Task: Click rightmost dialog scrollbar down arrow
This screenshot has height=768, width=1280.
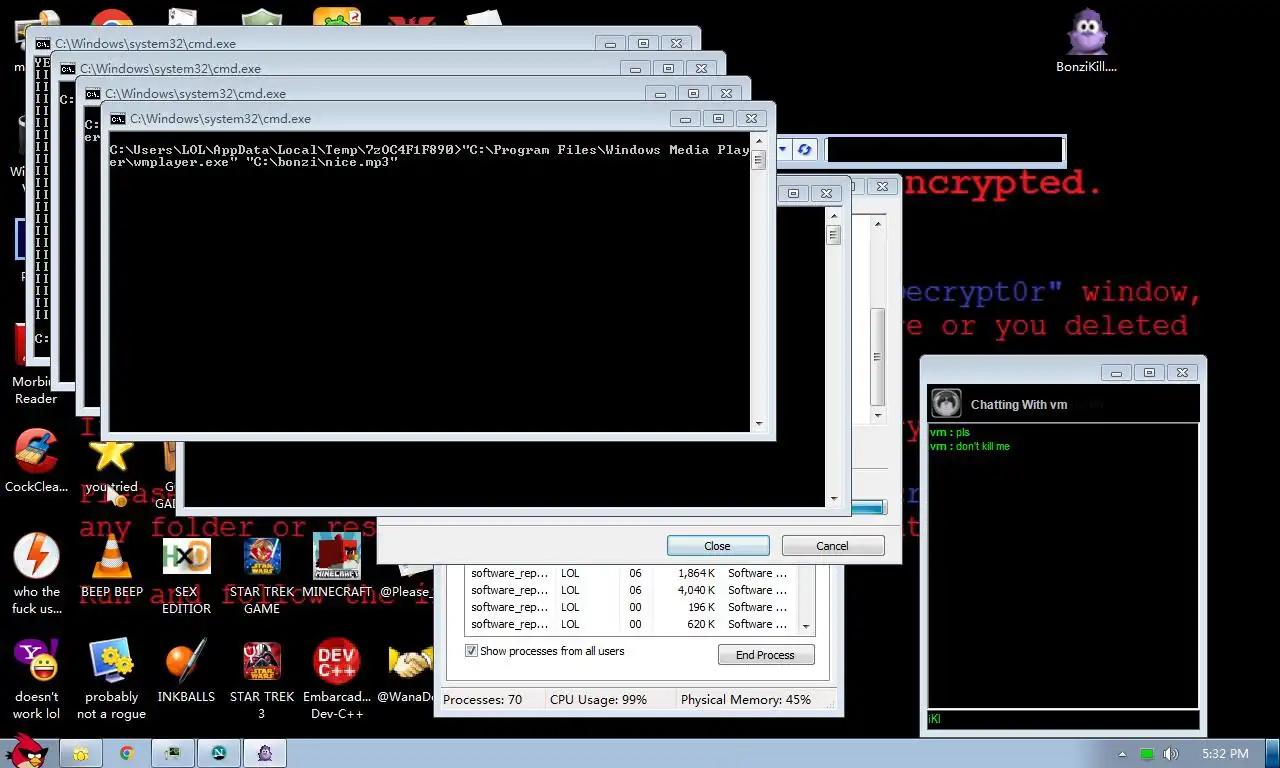Action: pyautogui.click(x=878, y=415)
